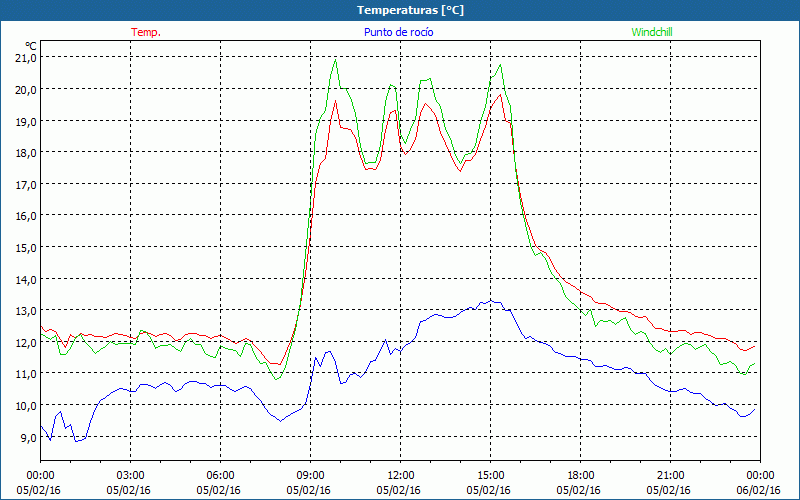Click the 18,0 y-axis value
The width and height of the screenshot is (800, 500).
[x=26, y=153]
